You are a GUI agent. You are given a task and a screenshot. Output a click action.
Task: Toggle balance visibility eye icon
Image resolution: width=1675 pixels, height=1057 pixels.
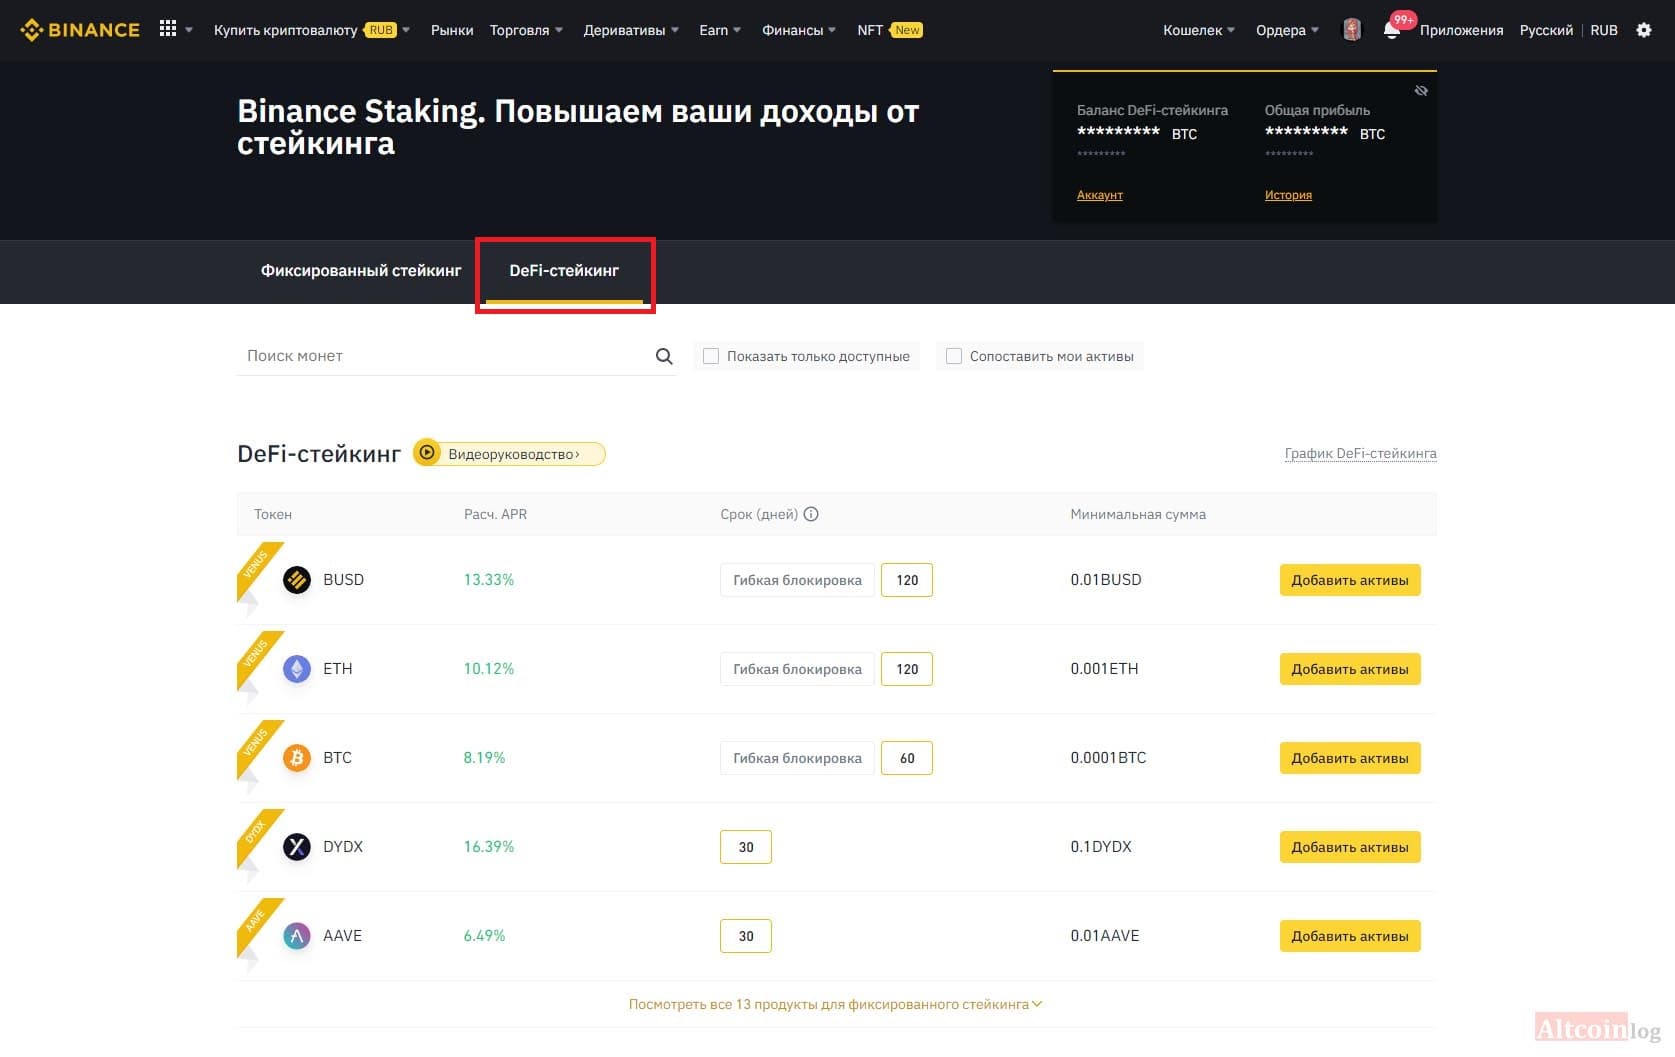coord(1421,91)
